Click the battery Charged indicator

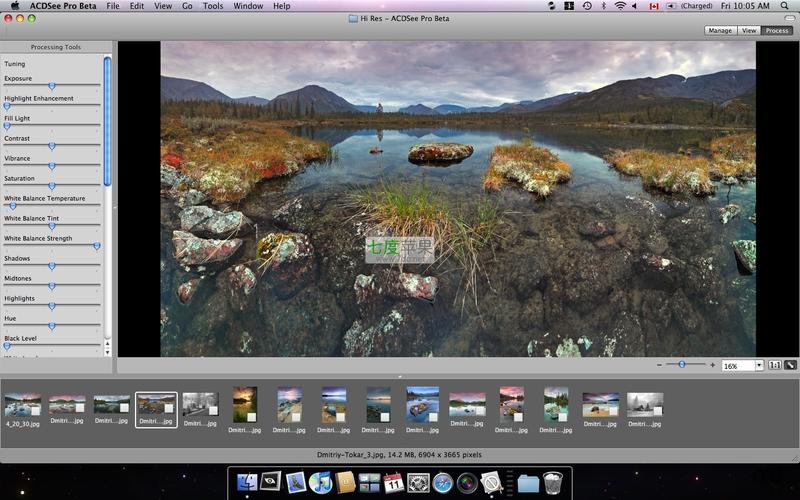(x=689, y=6)
